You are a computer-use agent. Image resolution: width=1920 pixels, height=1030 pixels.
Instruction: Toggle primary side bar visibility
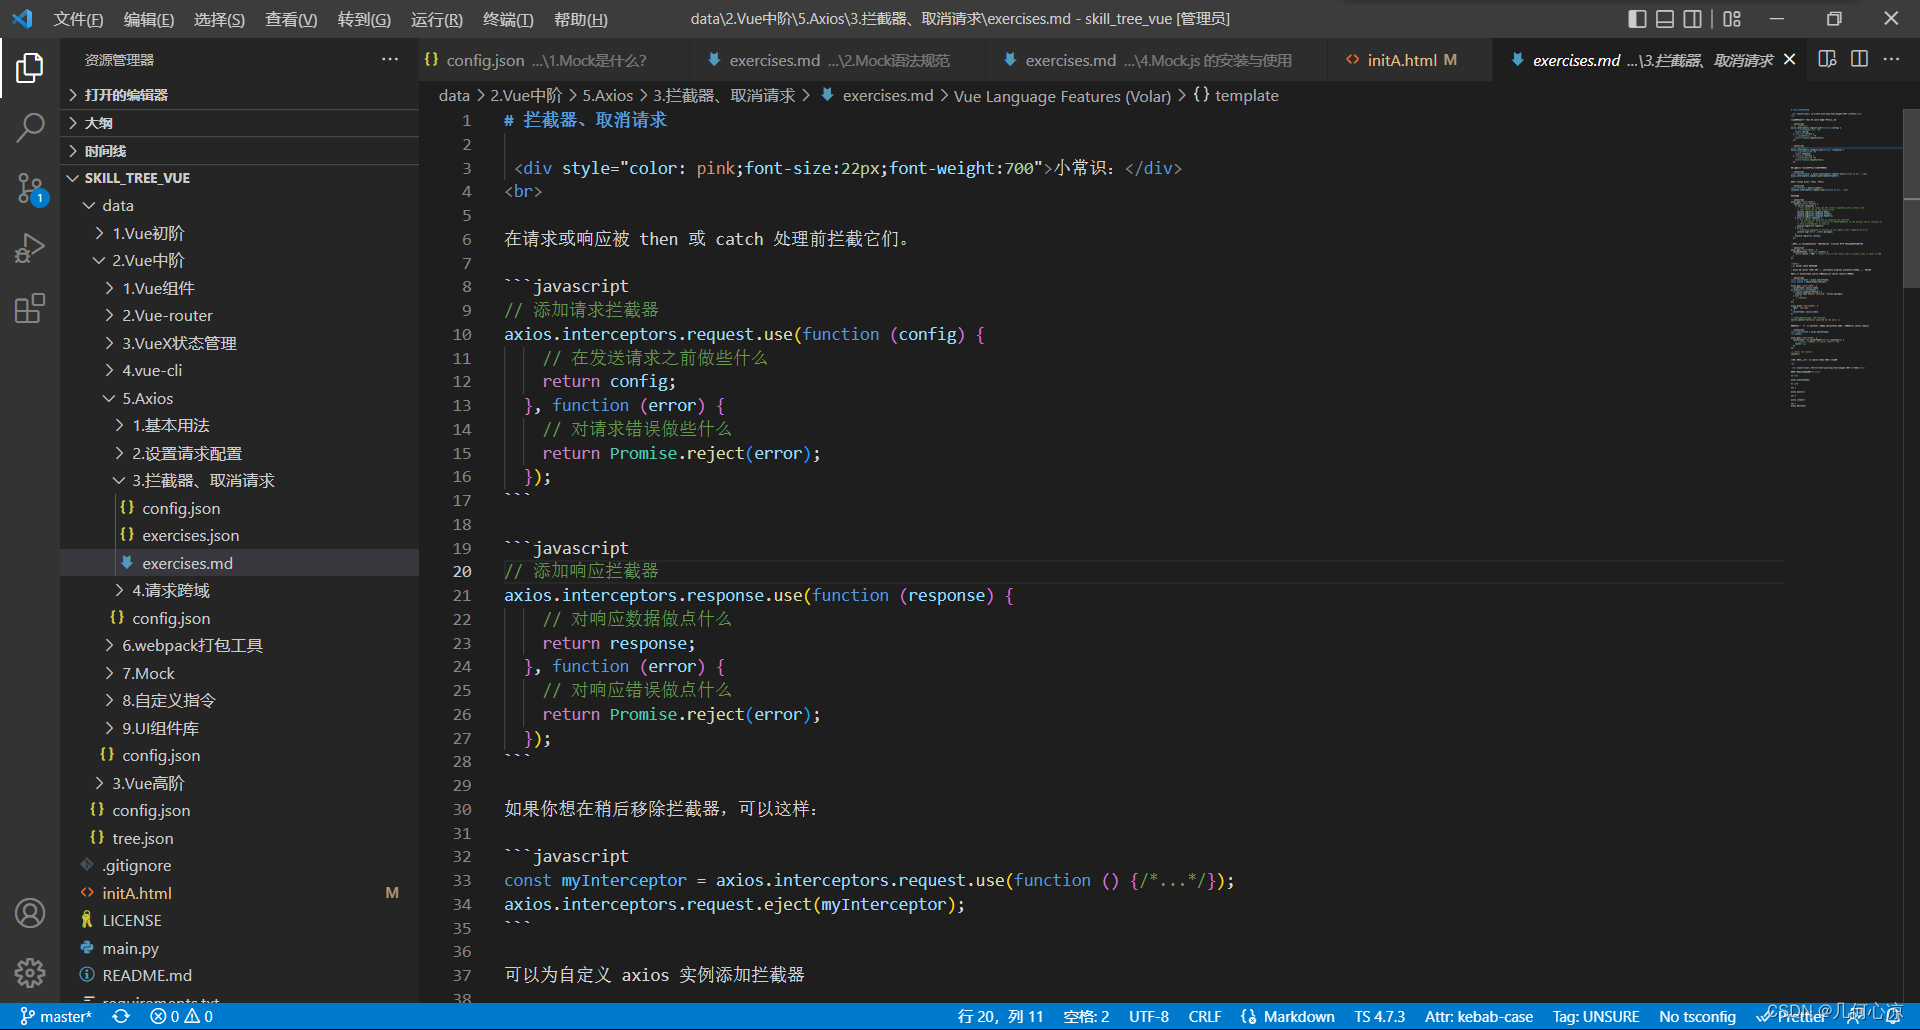pos(1637,19)
